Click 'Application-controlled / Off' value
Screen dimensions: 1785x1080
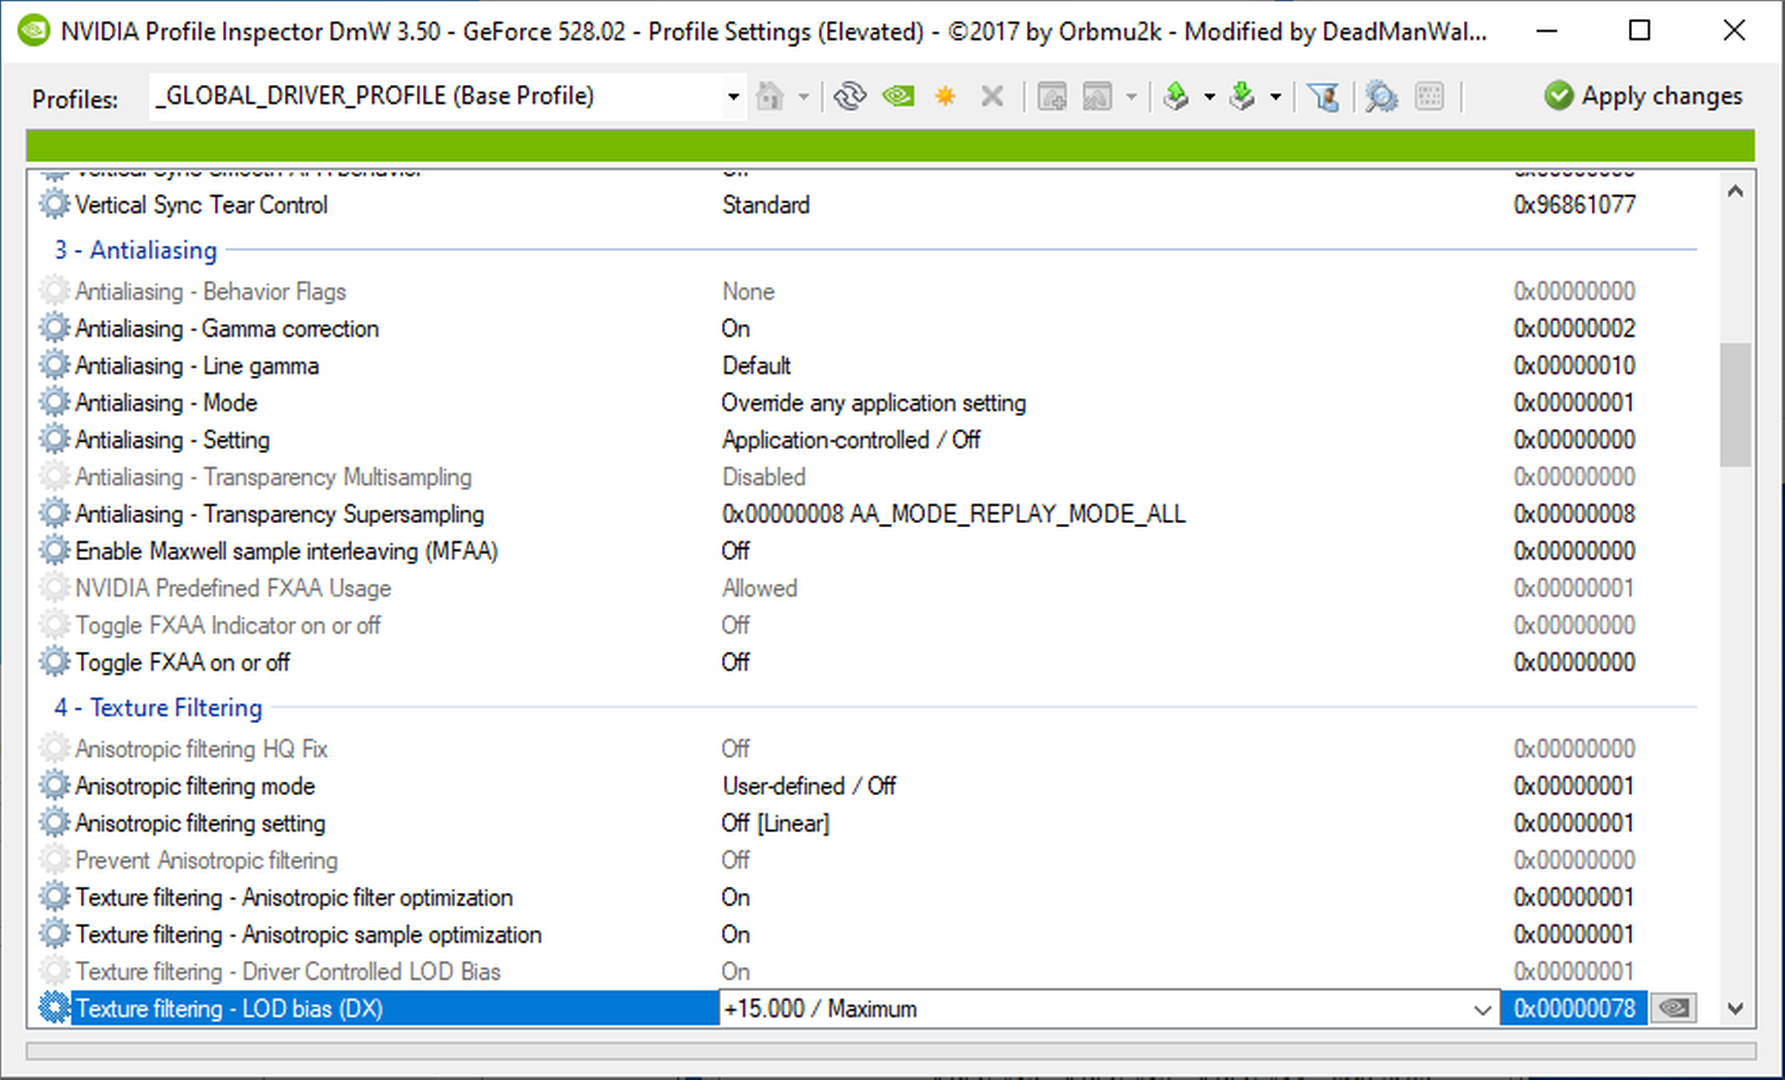[851, 439]
